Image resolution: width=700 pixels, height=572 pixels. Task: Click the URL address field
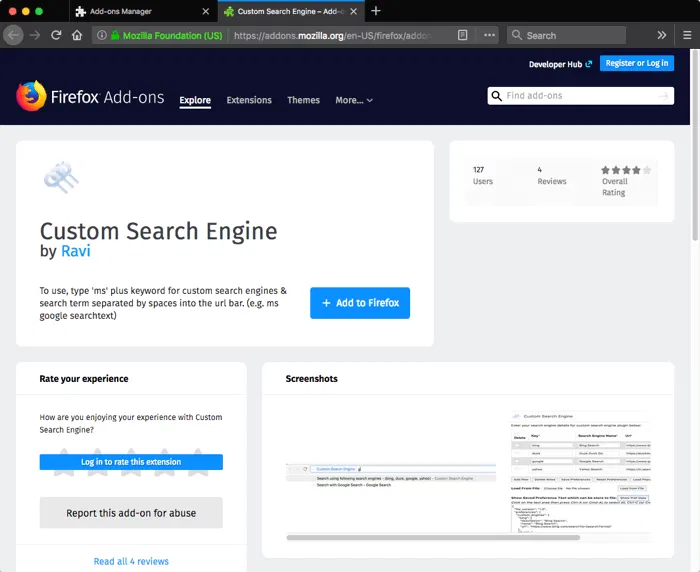tap(333, 35)
